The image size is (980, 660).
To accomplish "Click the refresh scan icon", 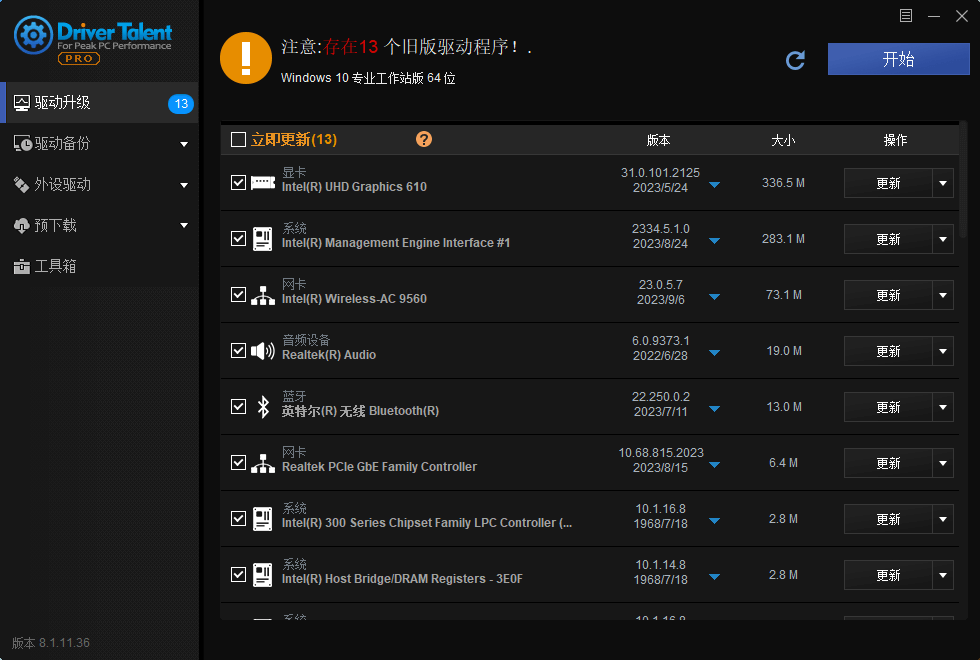I will coord(795,60).
